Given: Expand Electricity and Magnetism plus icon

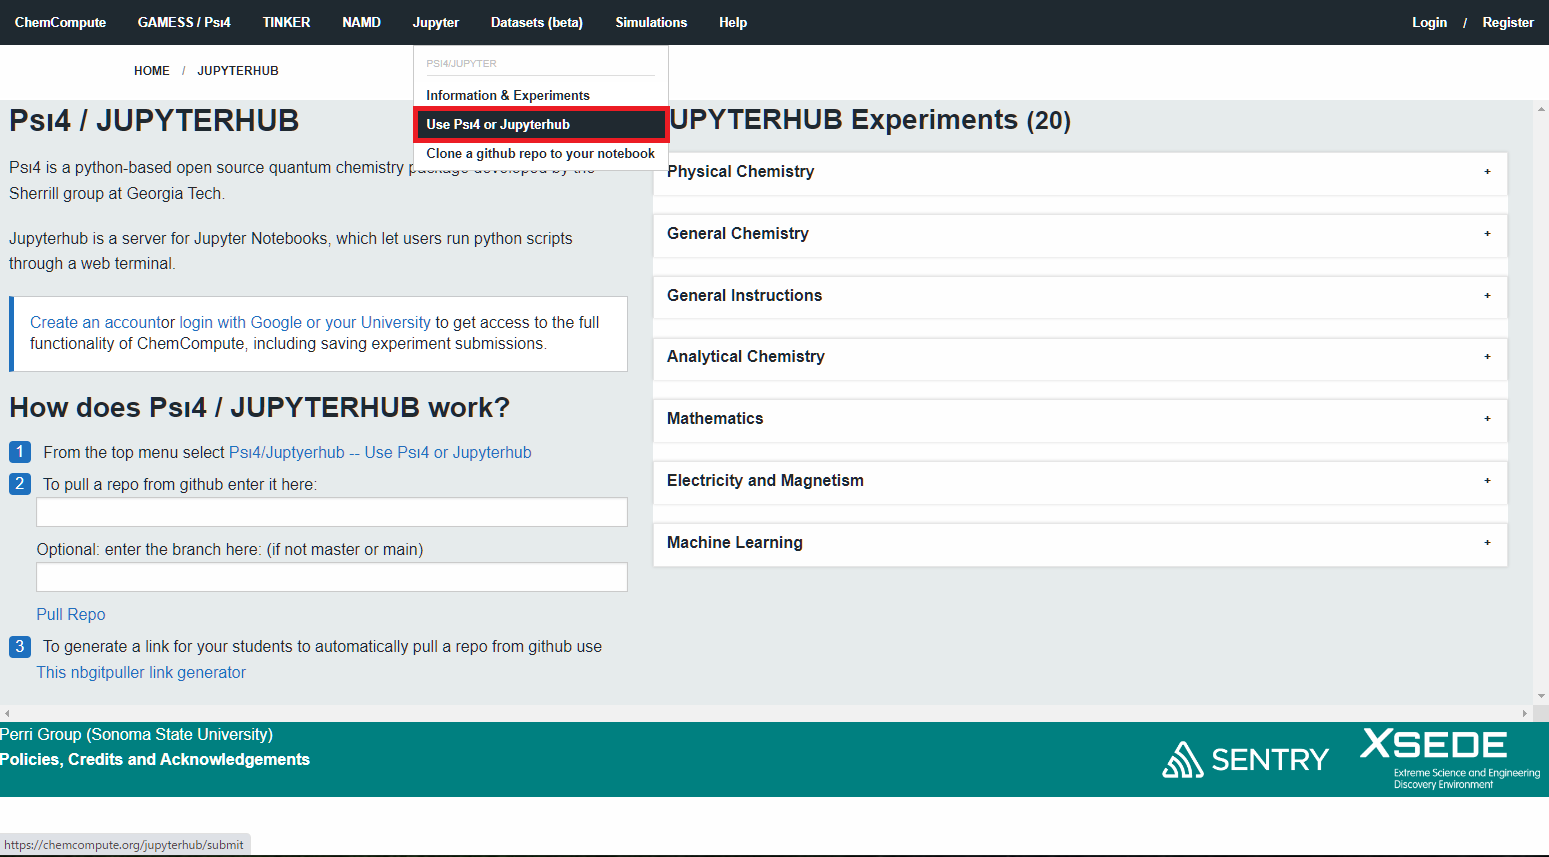Looking at the screenshot, I should click(1487, 481).
